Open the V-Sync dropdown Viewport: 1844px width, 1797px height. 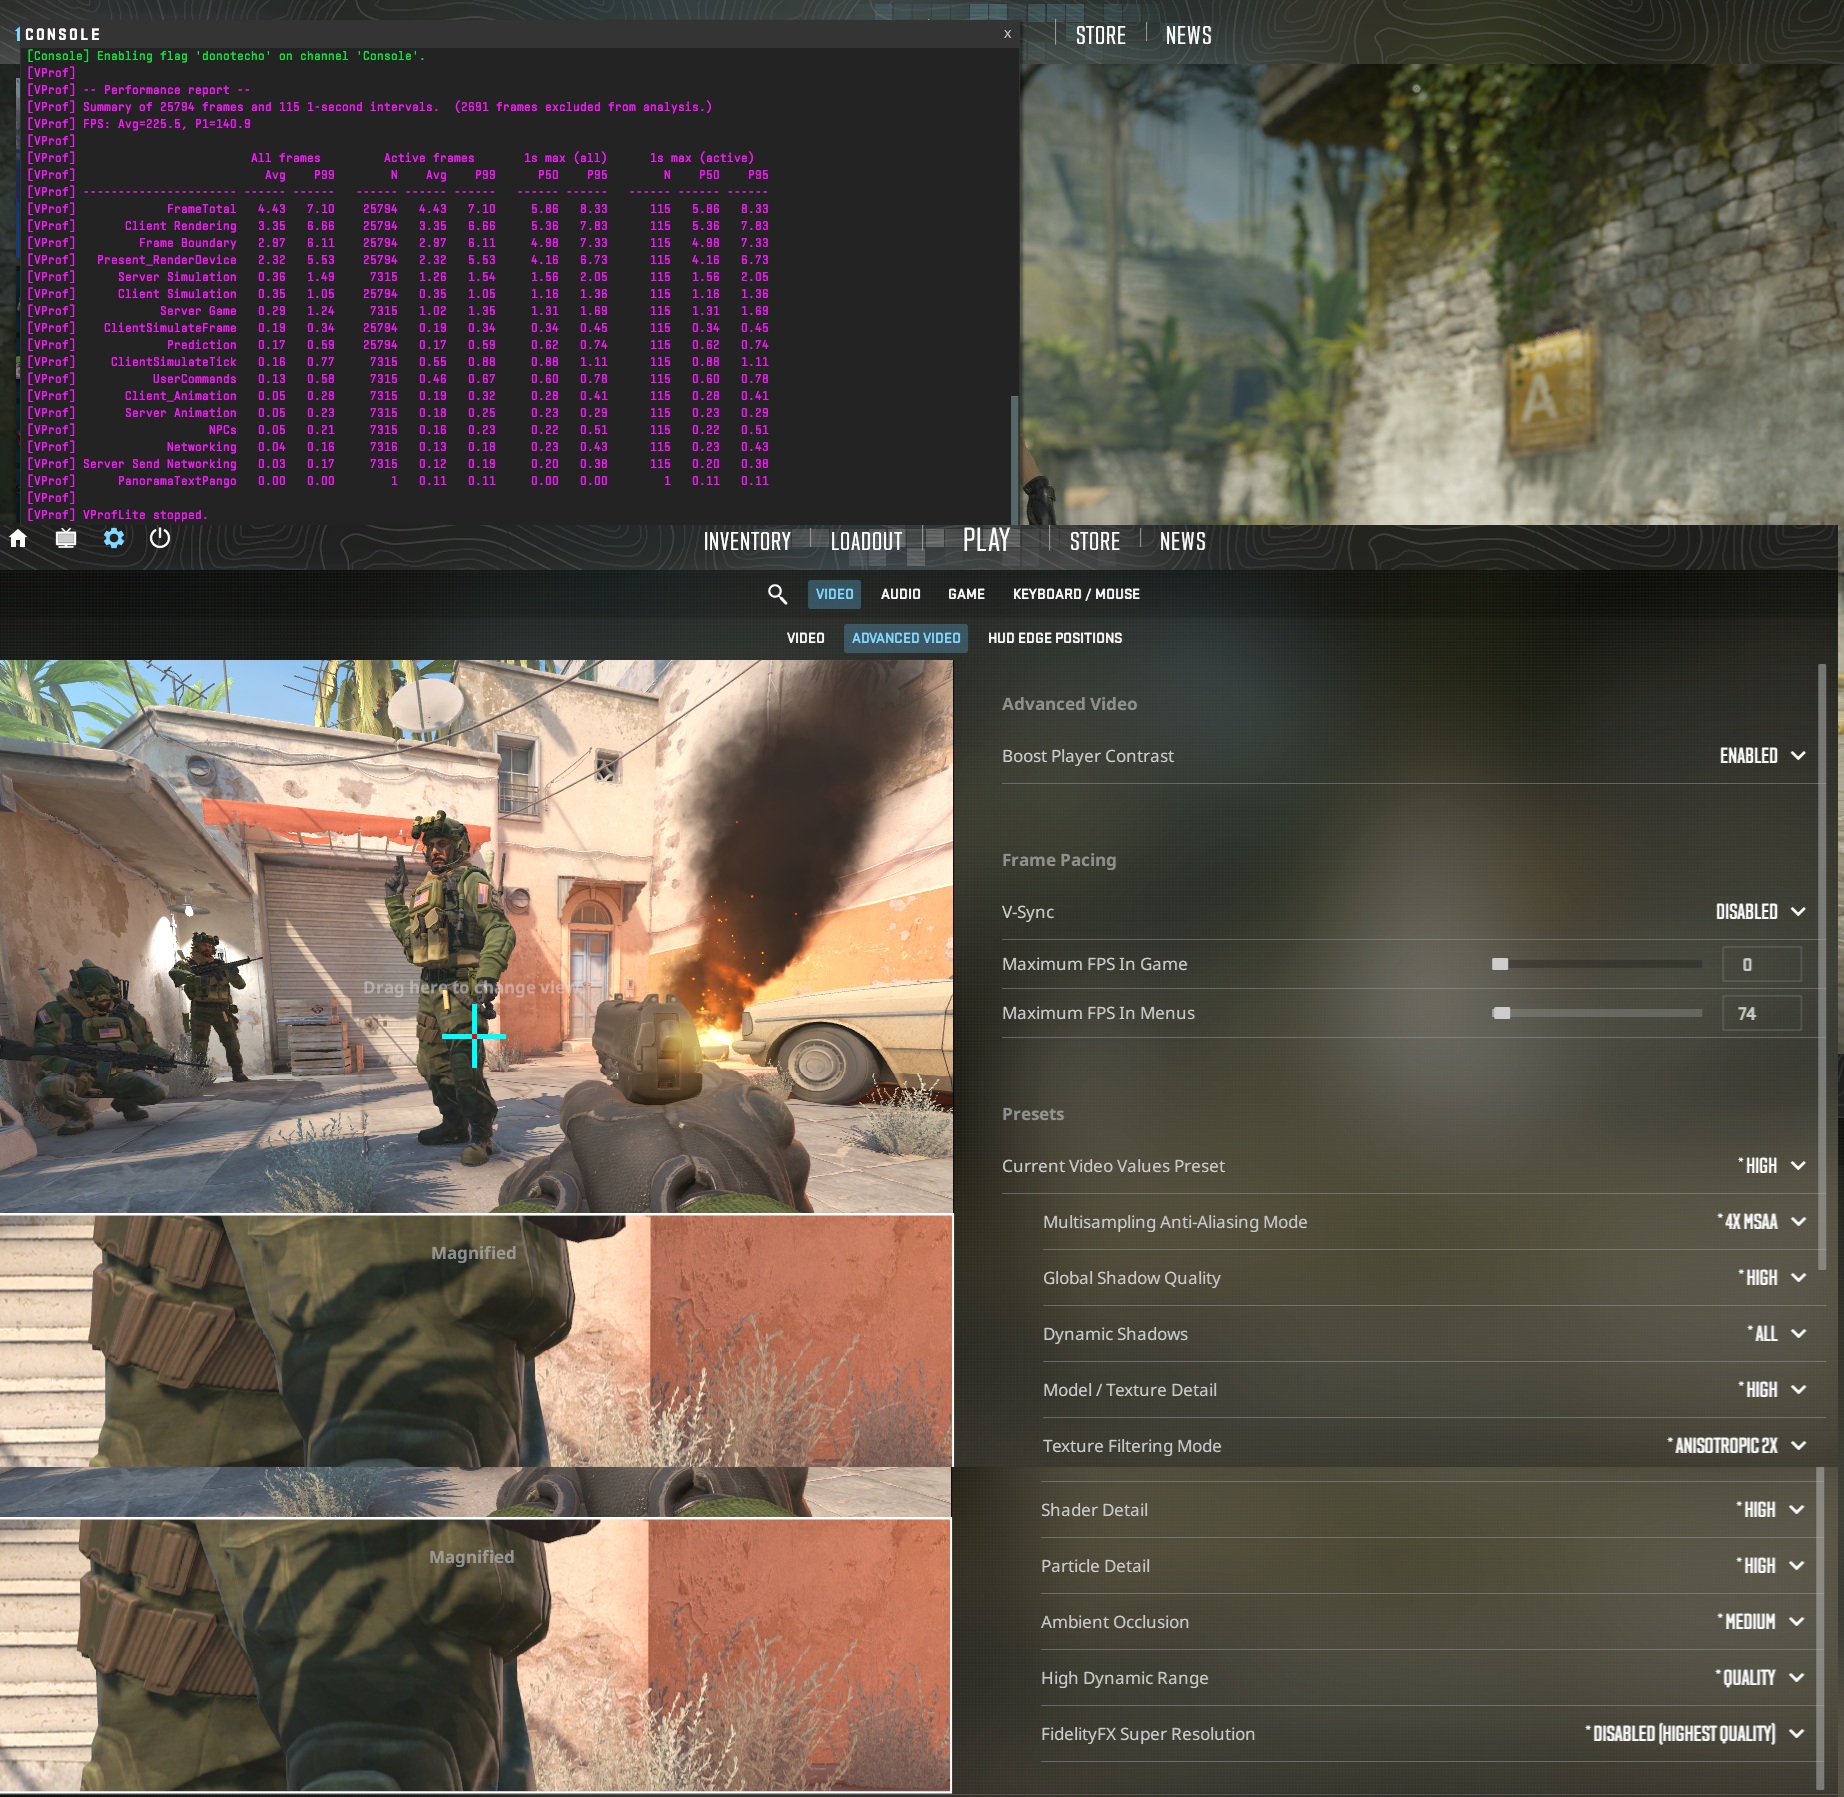click(x=1760, y=912)
